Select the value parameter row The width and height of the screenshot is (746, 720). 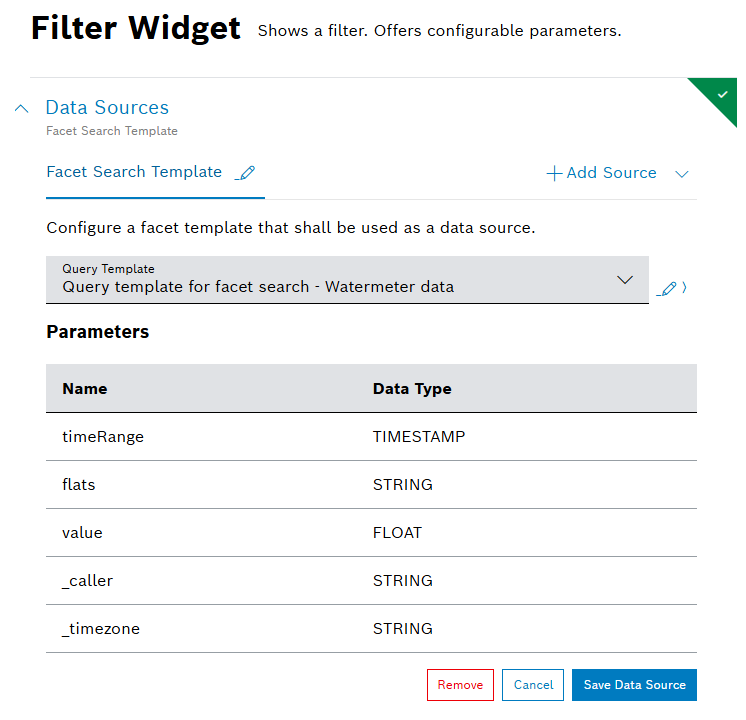coord(371,533)
